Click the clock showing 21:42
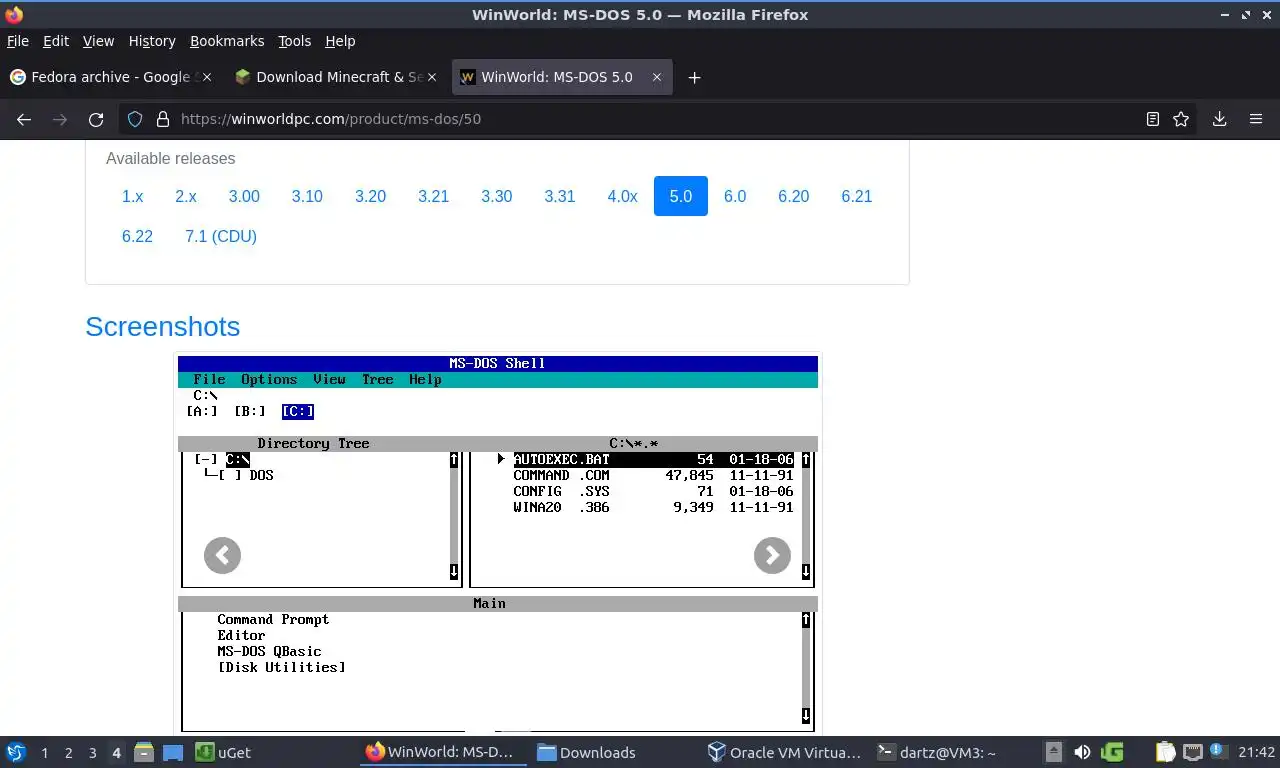Screen dimensions: 1280x768 click(1256, 753)
